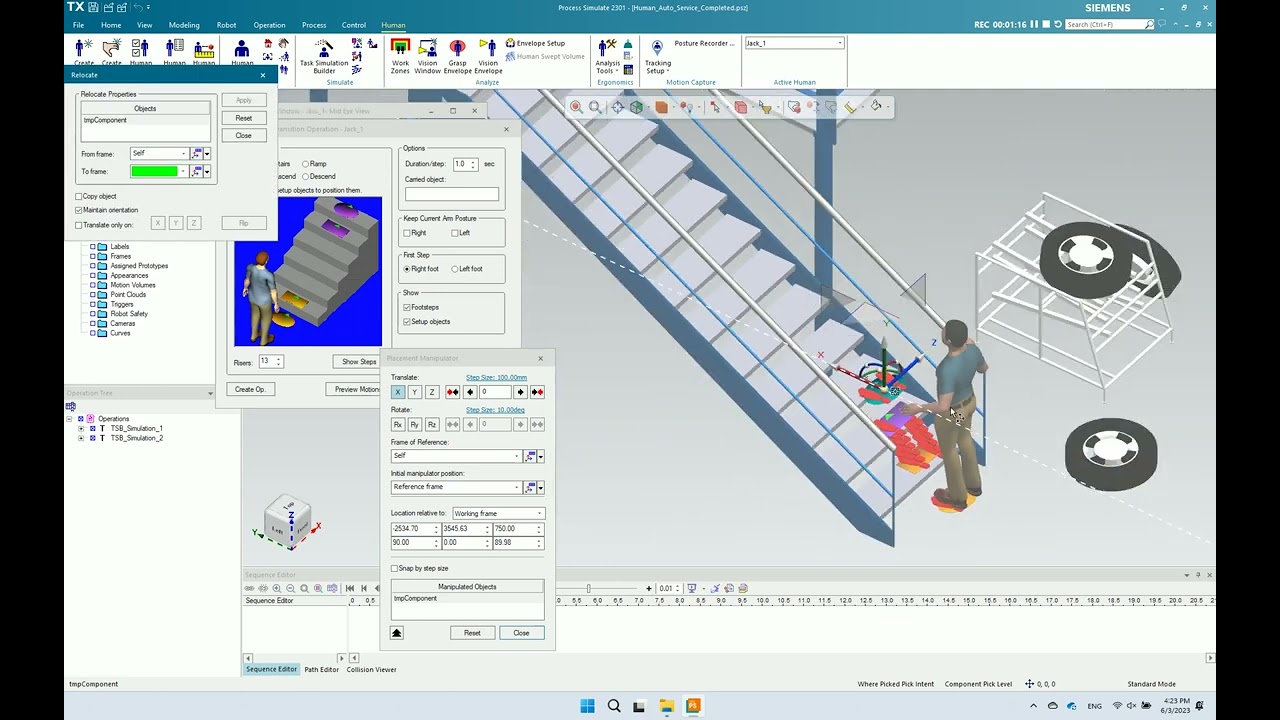Switch to Collision Viewer tab

click(x=372, y=670)
